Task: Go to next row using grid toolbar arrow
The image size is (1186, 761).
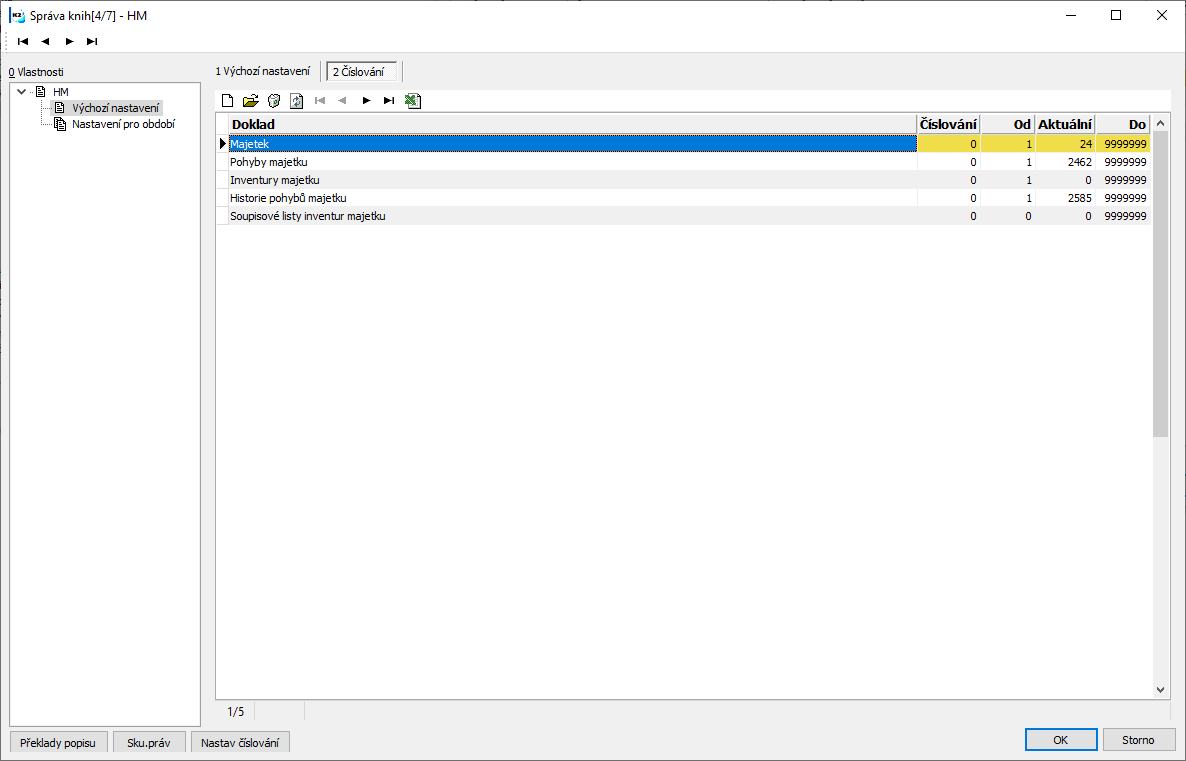Action: tap(366, 101)
